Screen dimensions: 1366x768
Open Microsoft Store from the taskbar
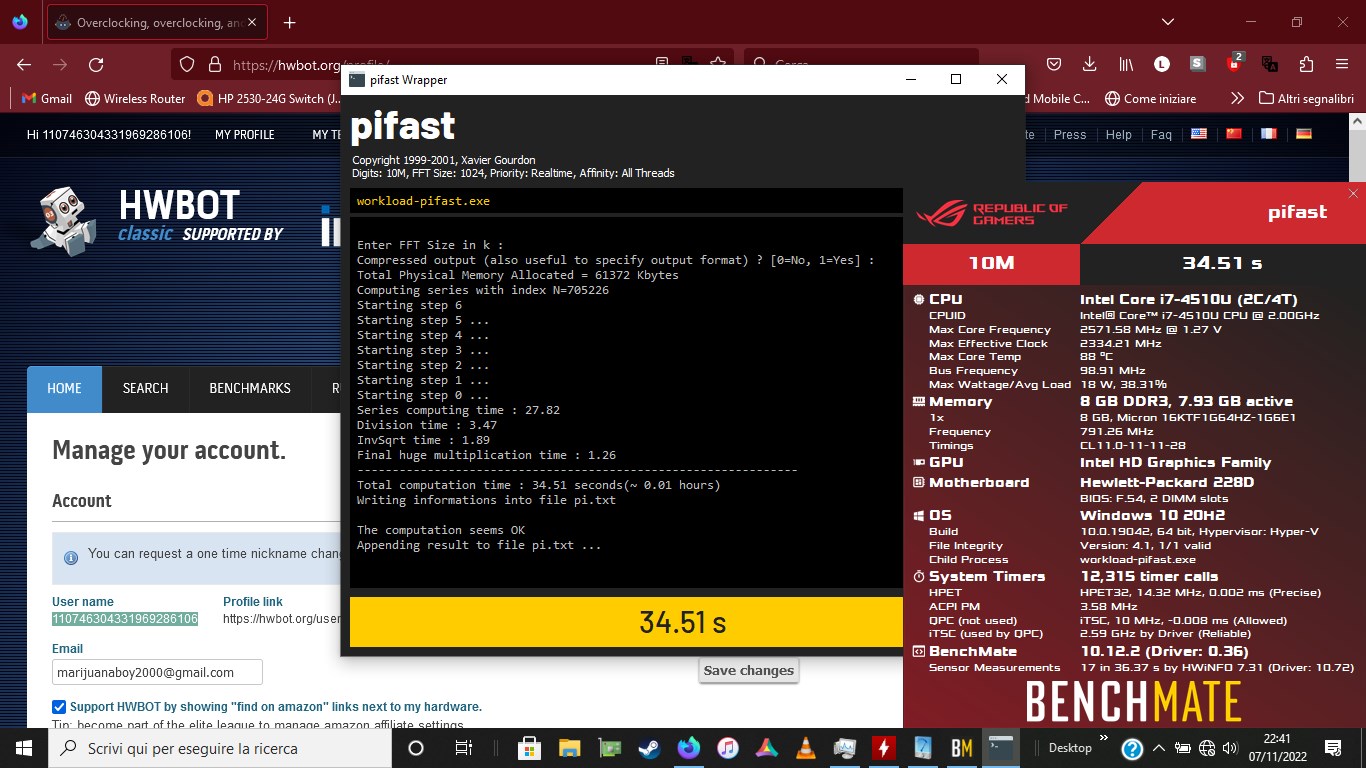coord(530,748)
